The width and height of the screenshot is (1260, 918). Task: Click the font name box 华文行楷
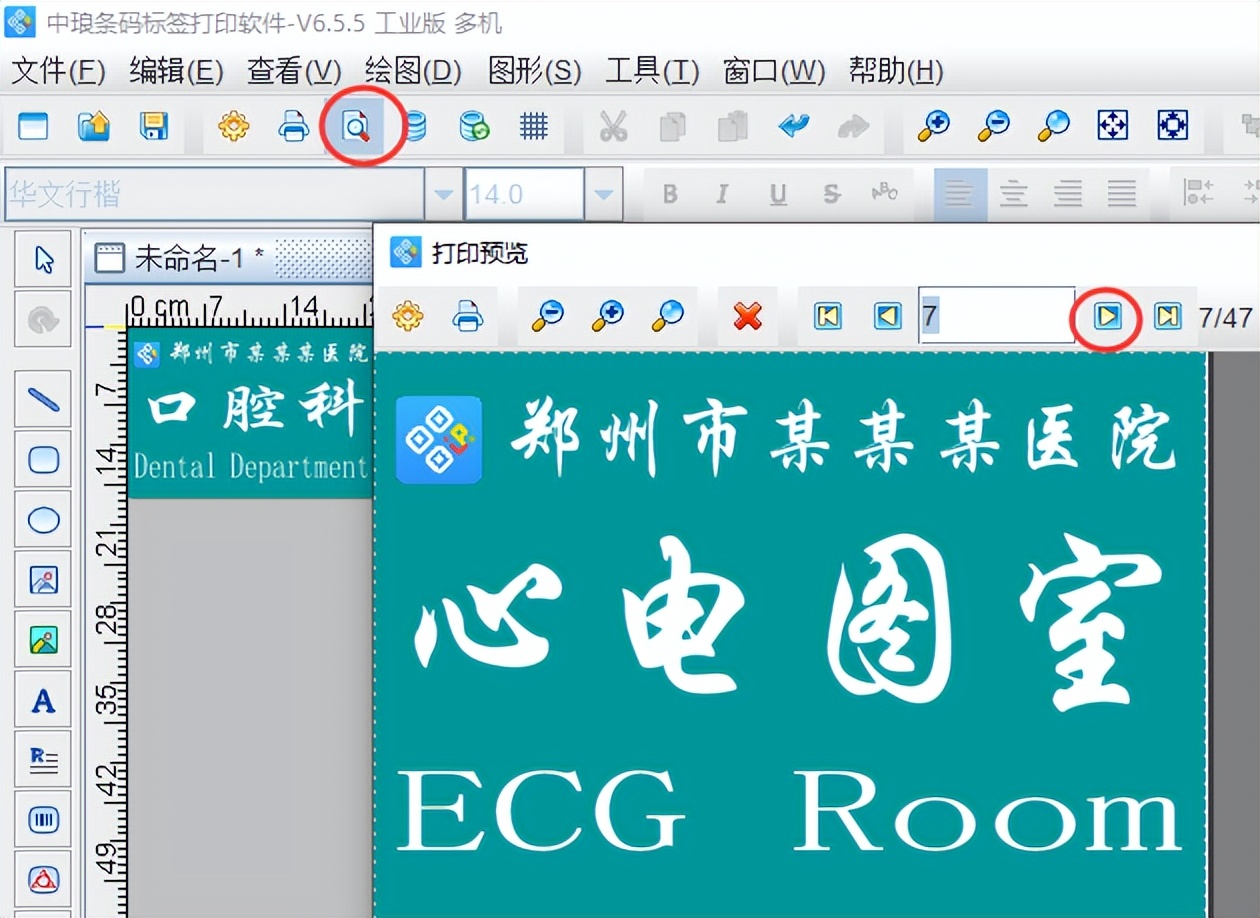pyautogui.click(x=215, y=194)
